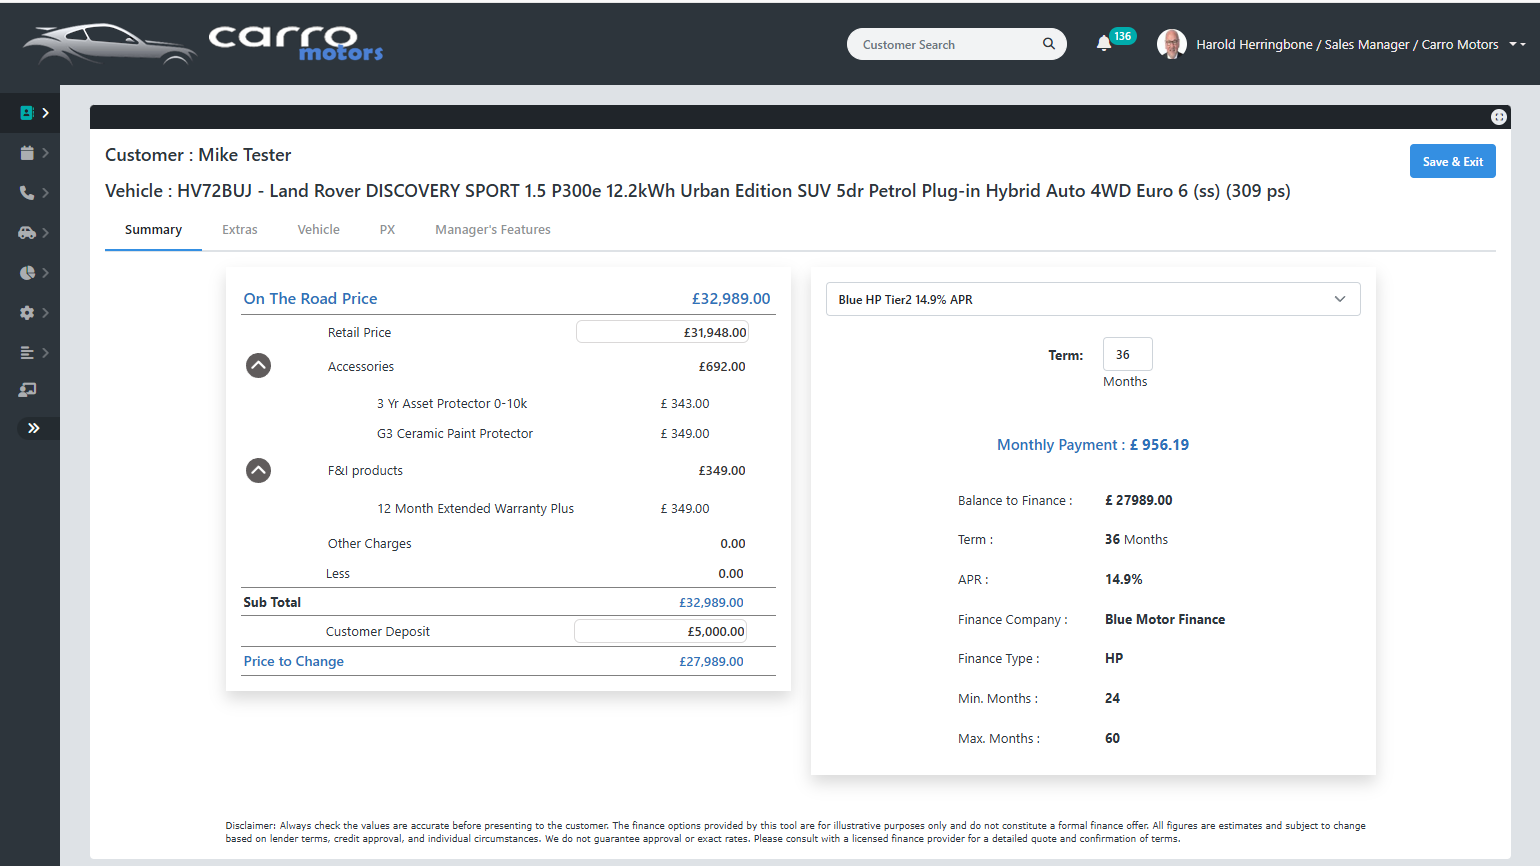
Task: Open the calendar icon in the sidebar
Action: tap(28, 153)
